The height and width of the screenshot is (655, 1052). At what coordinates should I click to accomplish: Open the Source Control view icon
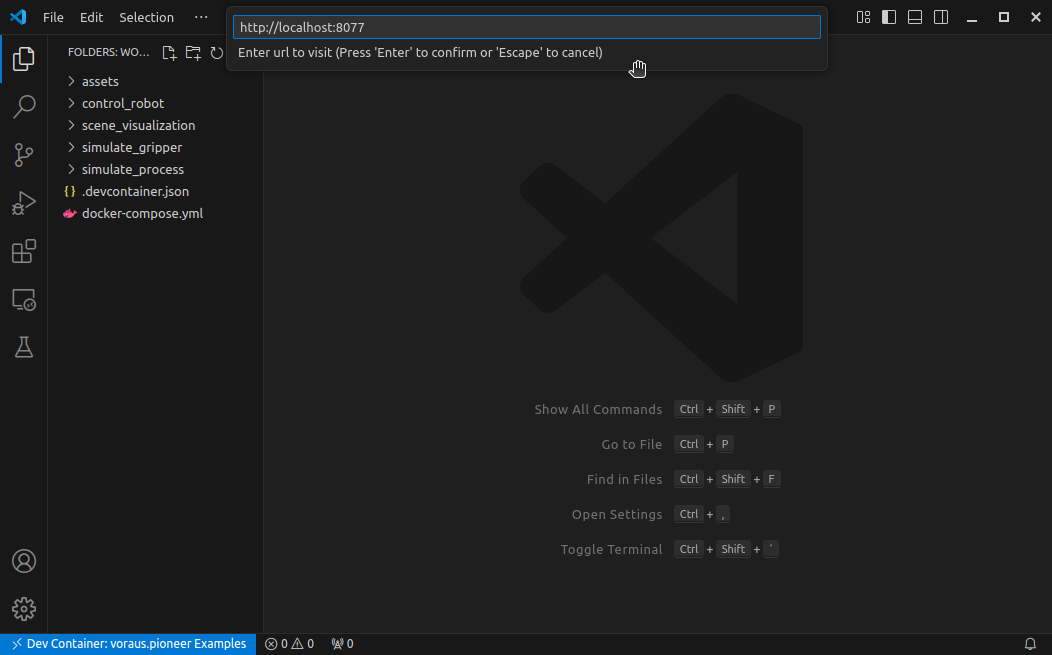tap(23, 155)
